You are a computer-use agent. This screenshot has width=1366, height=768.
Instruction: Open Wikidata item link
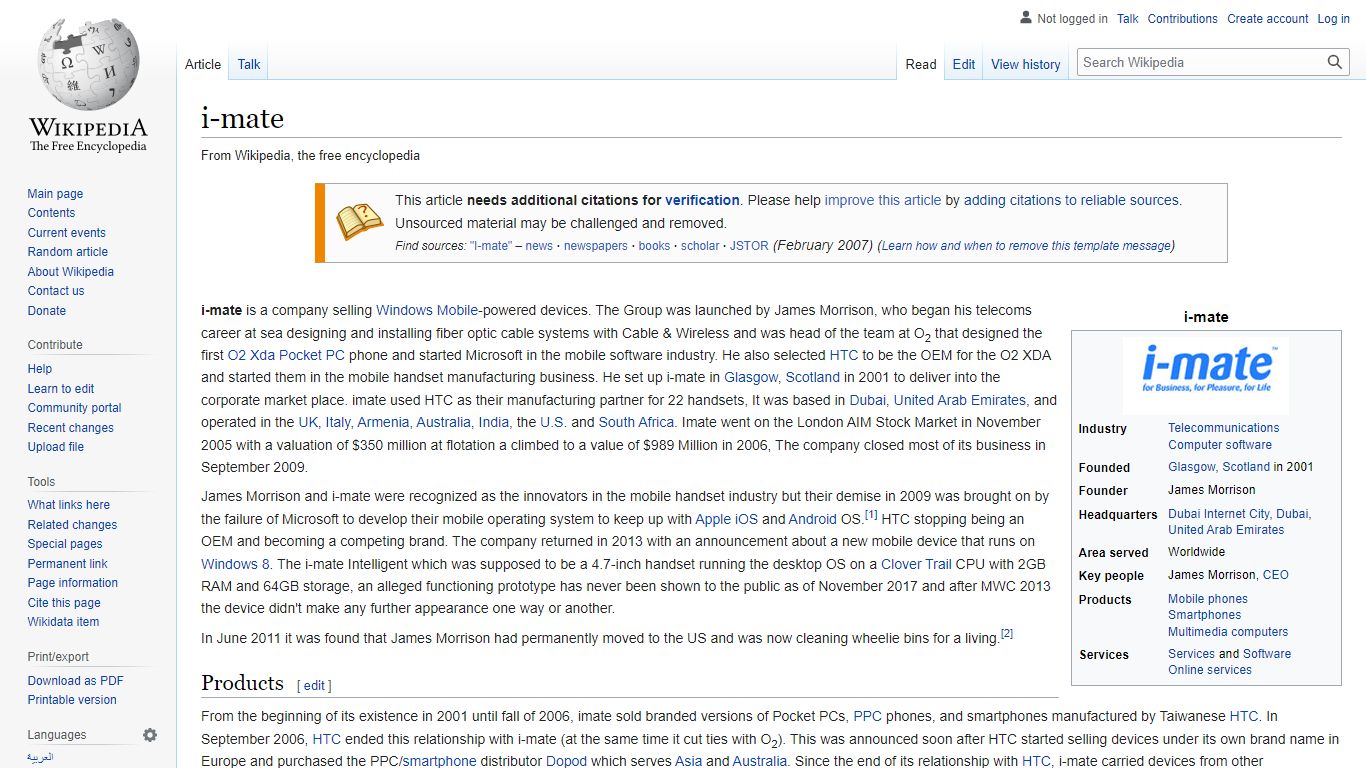63,622
